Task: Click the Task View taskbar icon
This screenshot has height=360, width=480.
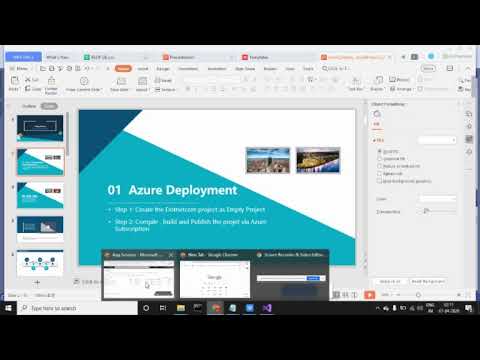Action: click(x=163, y=308)
